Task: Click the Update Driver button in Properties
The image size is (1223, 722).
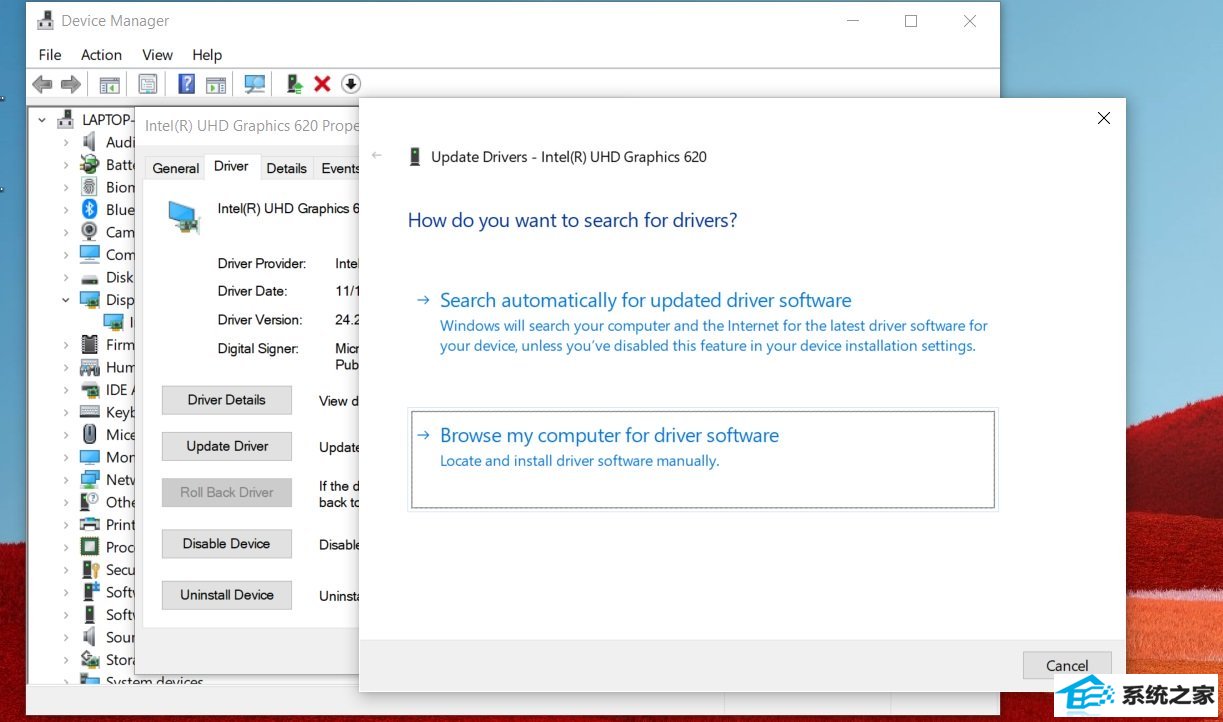Action: coord(227,446)
